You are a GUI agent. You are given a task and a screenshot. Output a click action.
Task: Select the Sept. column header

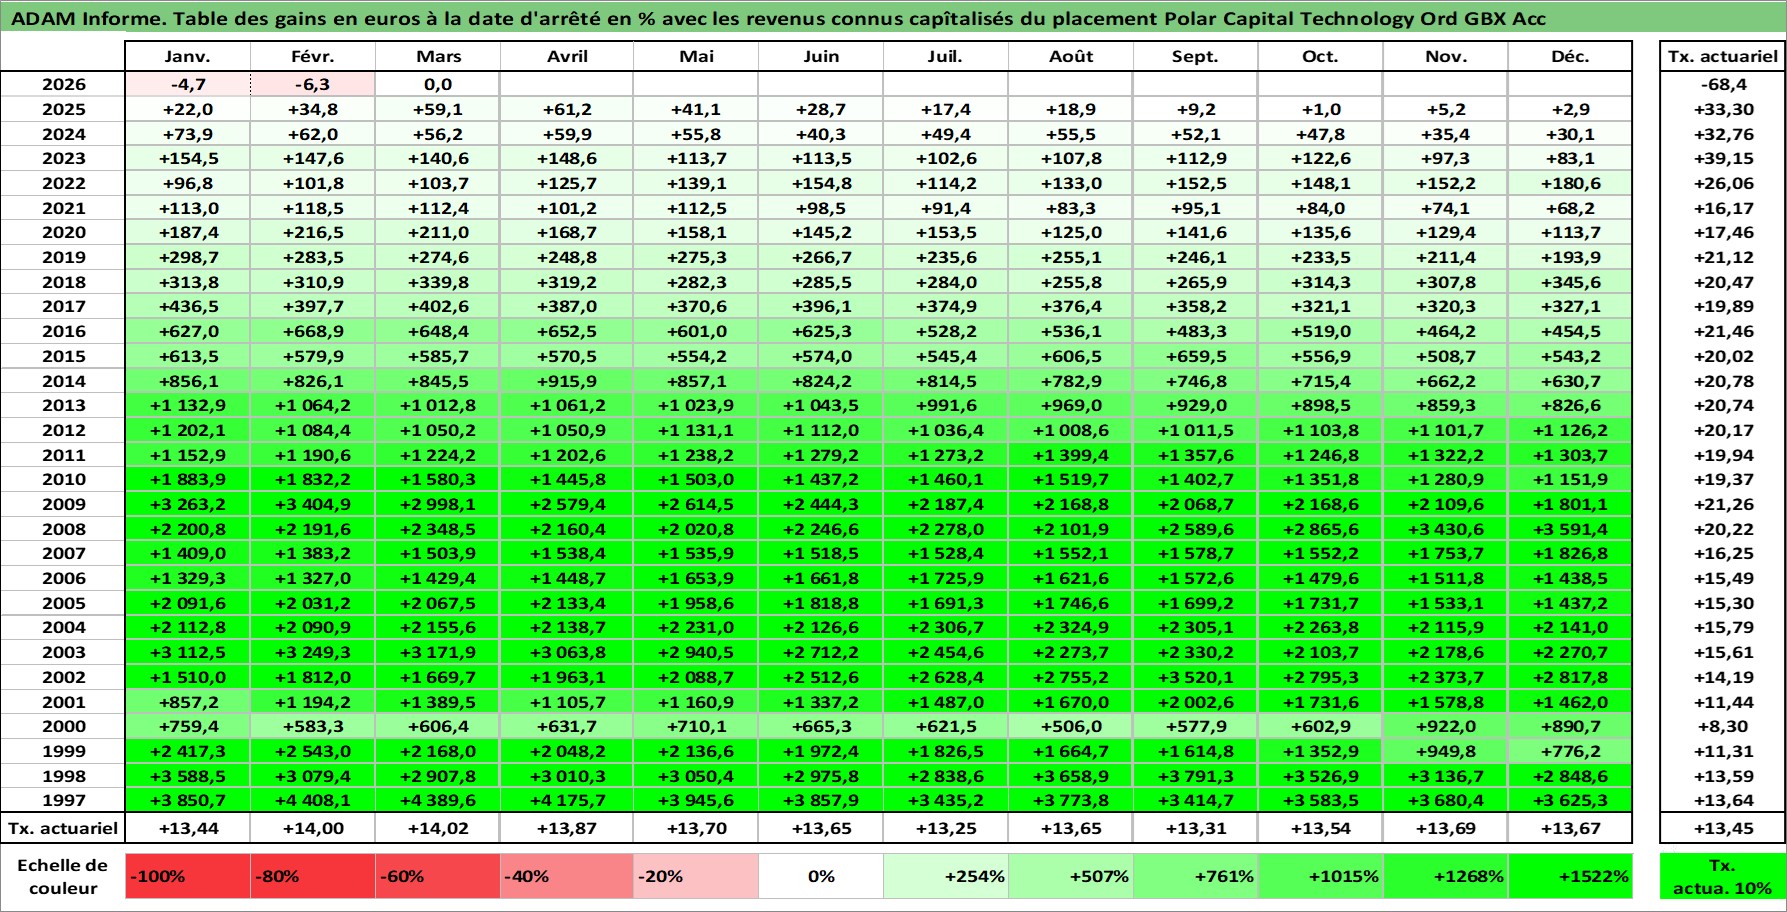(1195, 57)
